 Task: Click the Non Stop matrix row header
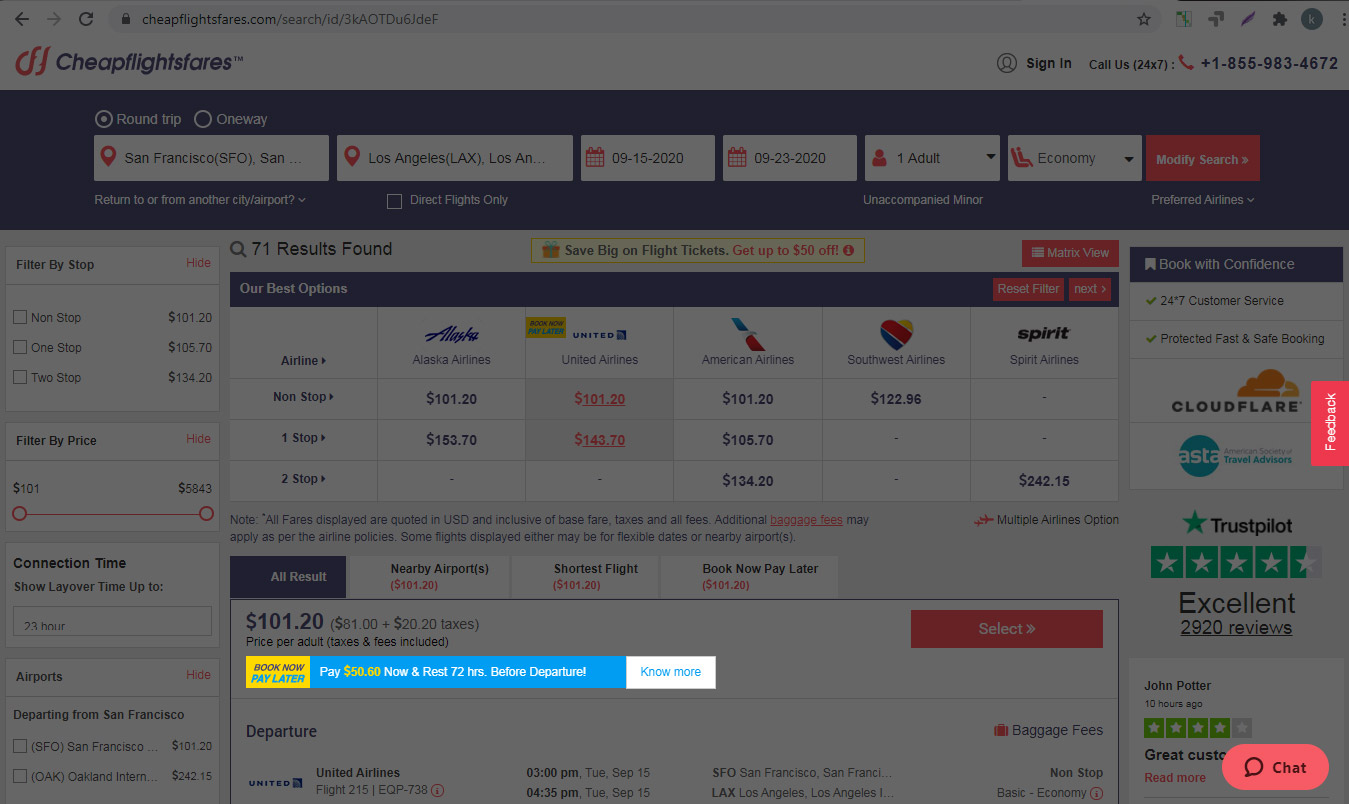(304, 397)
